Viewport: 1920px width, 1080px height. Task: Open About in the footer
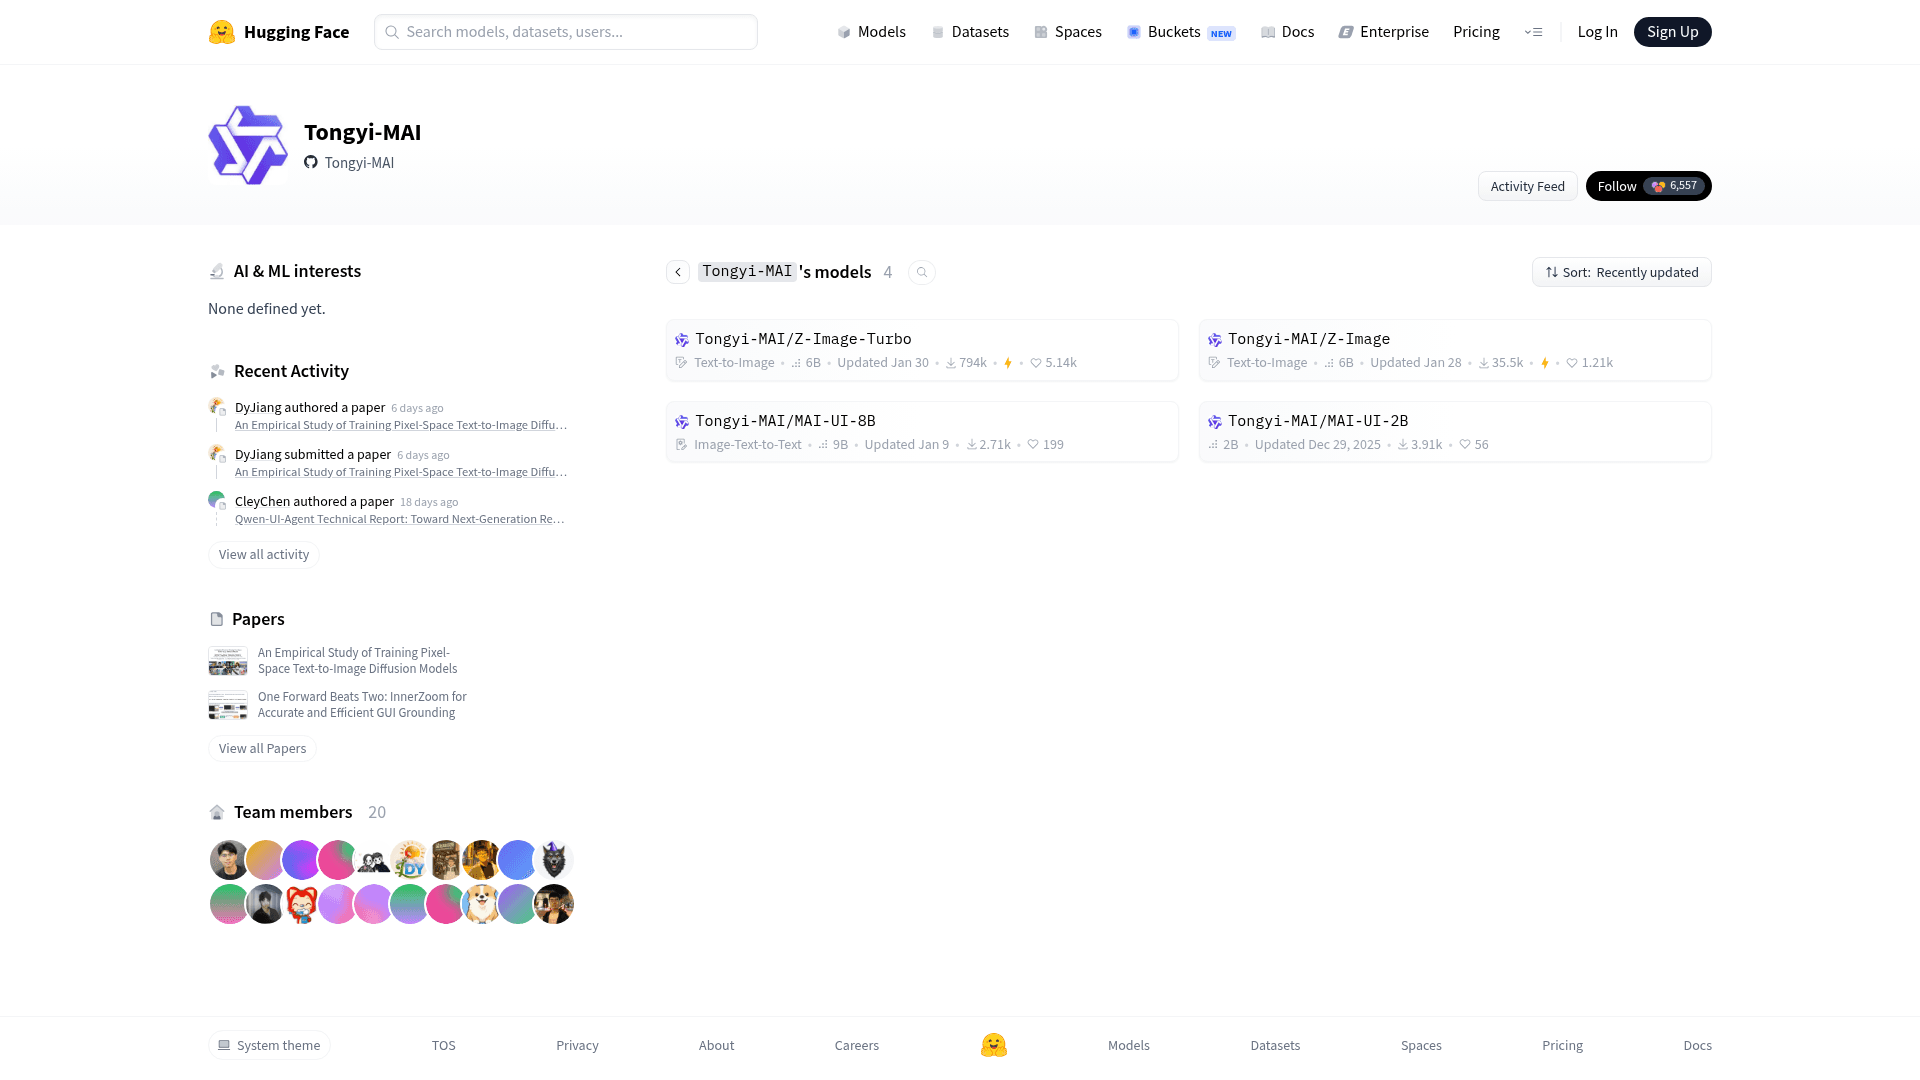pos(716,1045)
